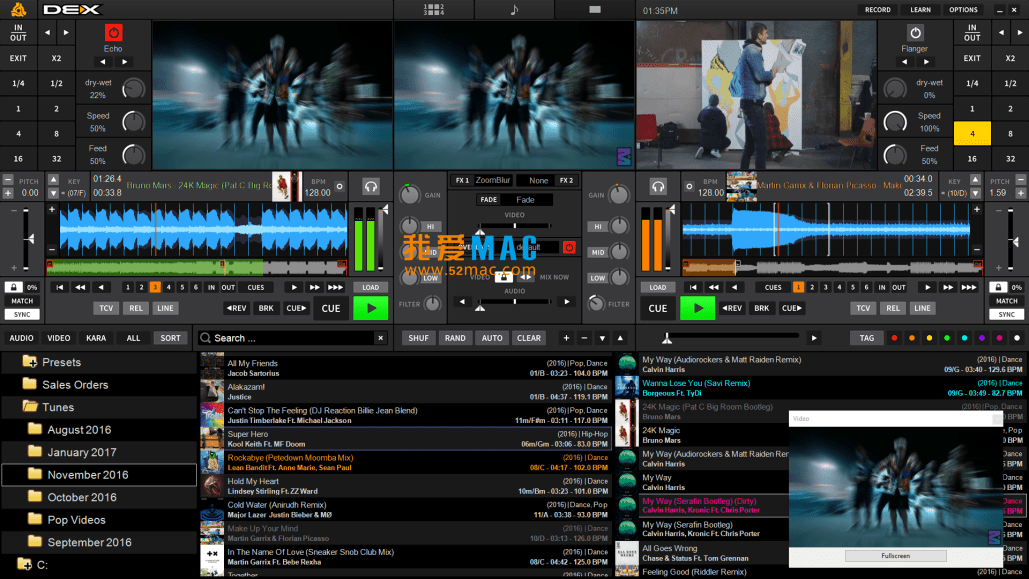Select next left deck effect with right arrow
Screen dimensions: 1029x579
pyautogui.click(x=125, y=62)
